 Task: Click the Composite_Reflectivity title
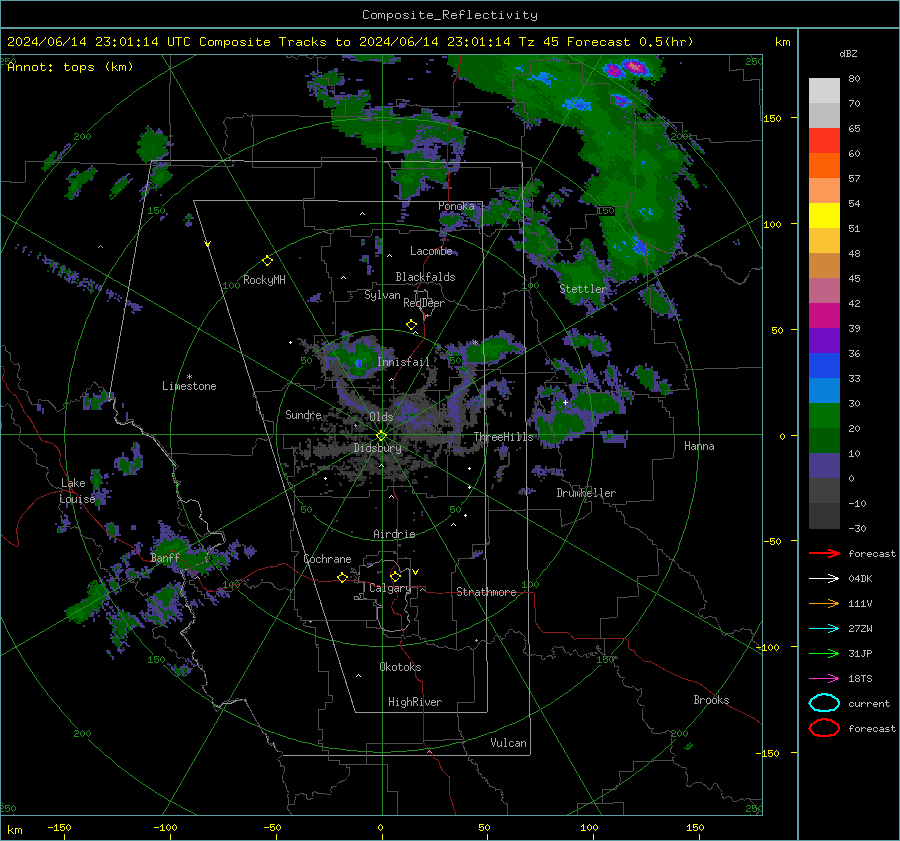450,15
